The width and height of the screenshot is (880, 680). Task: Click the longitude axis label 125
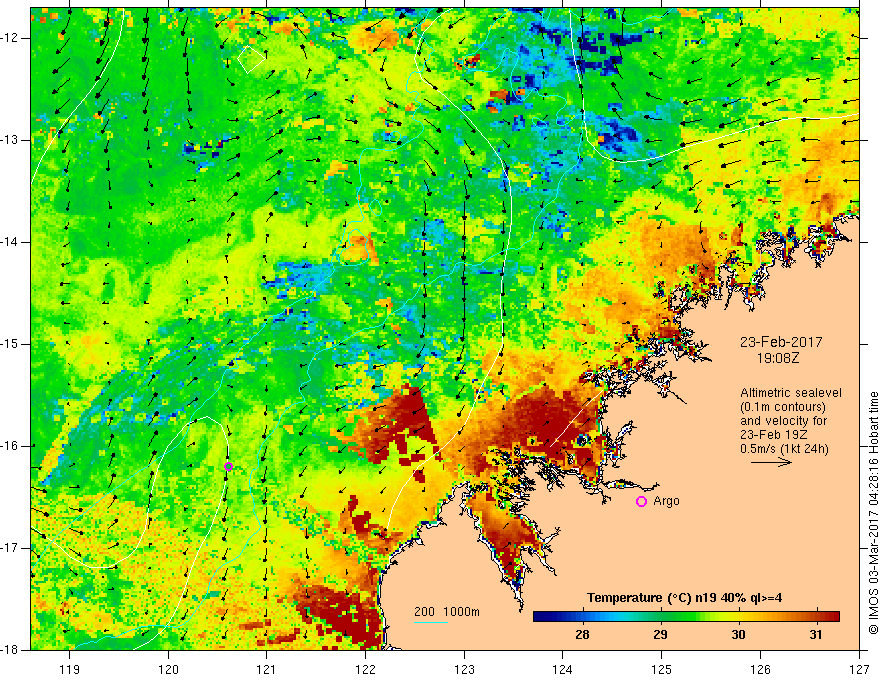662,669
